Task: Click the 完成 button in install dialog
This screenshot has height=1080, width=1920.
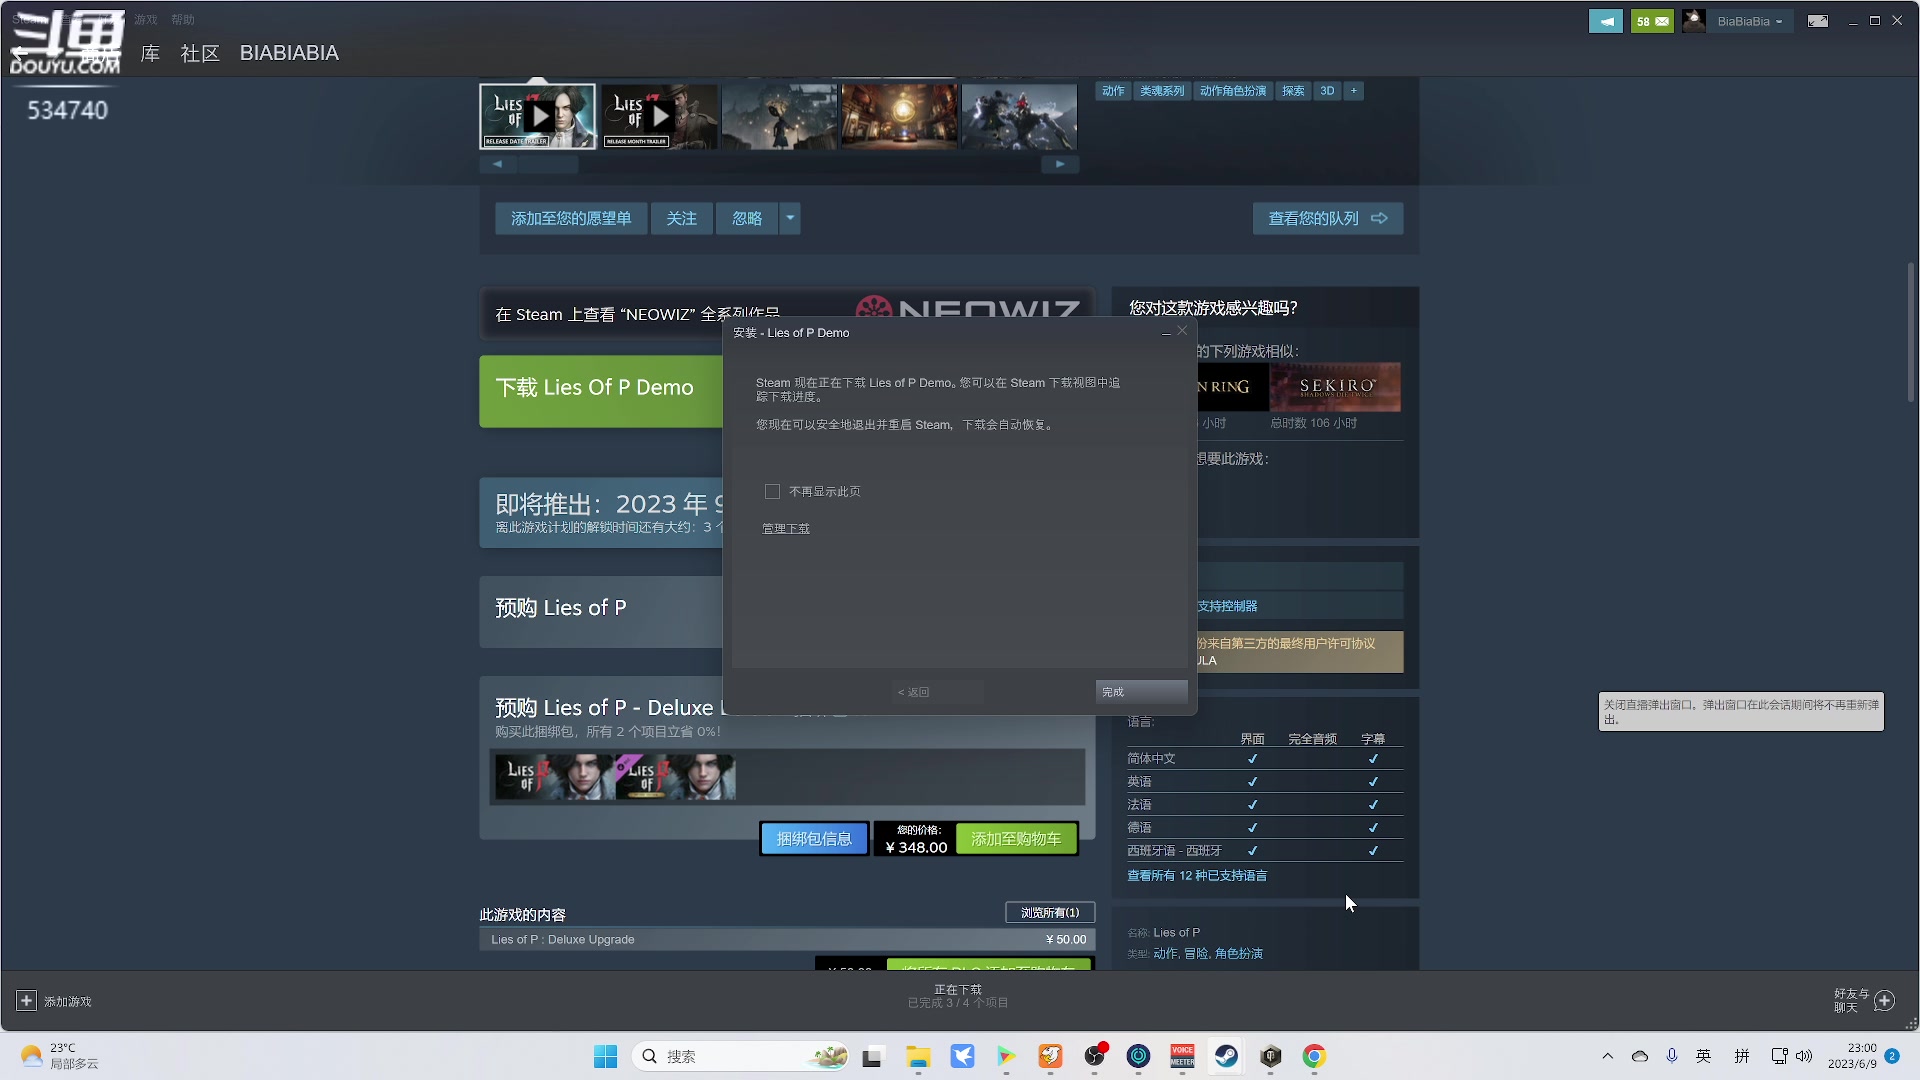Action: click(1141, 692)
